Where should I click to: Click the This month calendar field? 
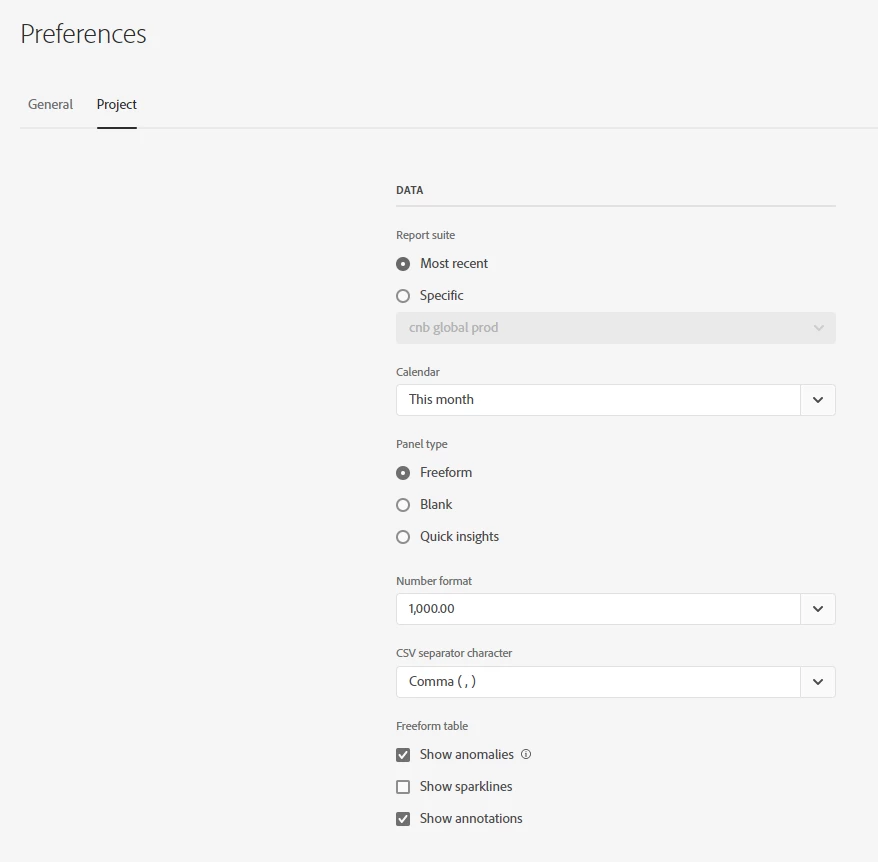click(x=598, y=400)
